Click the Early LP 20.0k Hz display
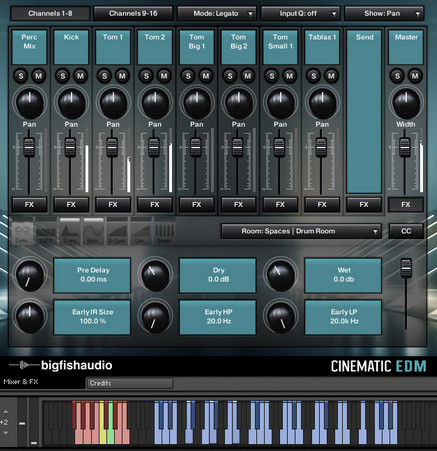Viewport: 437px width, 451px height. pos(343,317)
